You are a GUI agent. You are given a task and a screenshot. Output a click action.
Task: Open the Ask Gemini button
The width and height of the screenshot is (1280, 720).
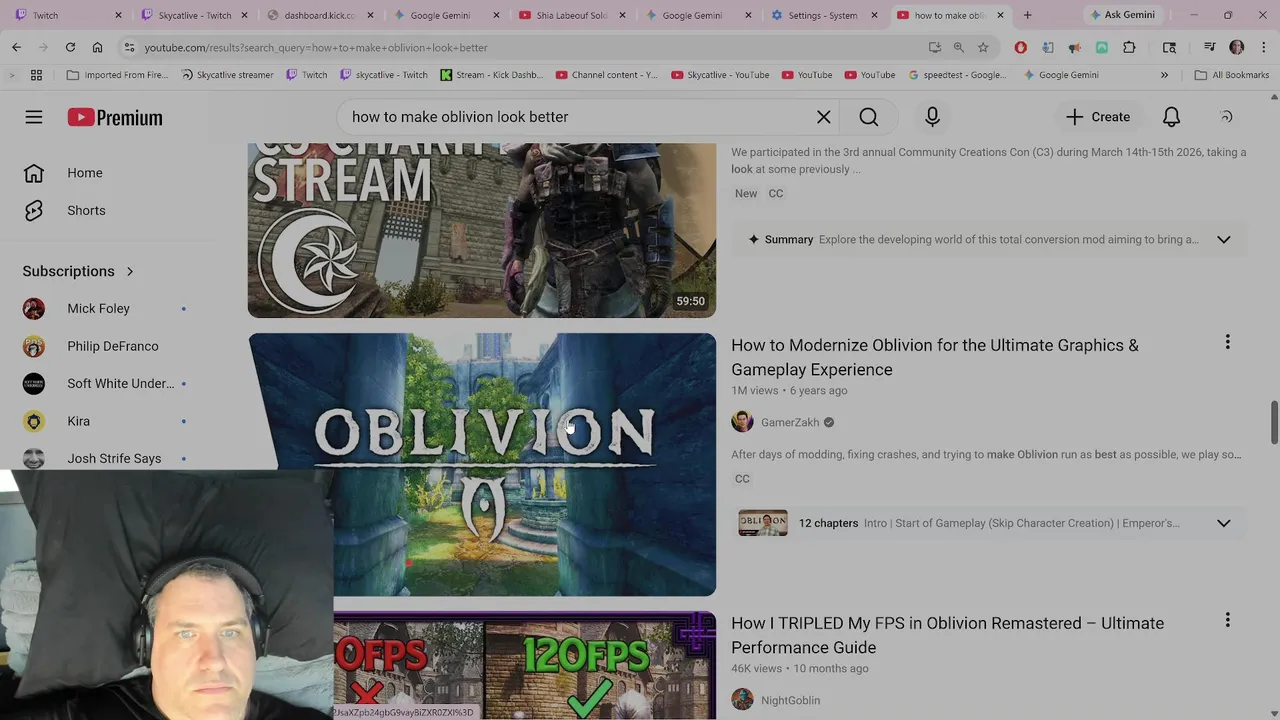[x=1121, y=15]
